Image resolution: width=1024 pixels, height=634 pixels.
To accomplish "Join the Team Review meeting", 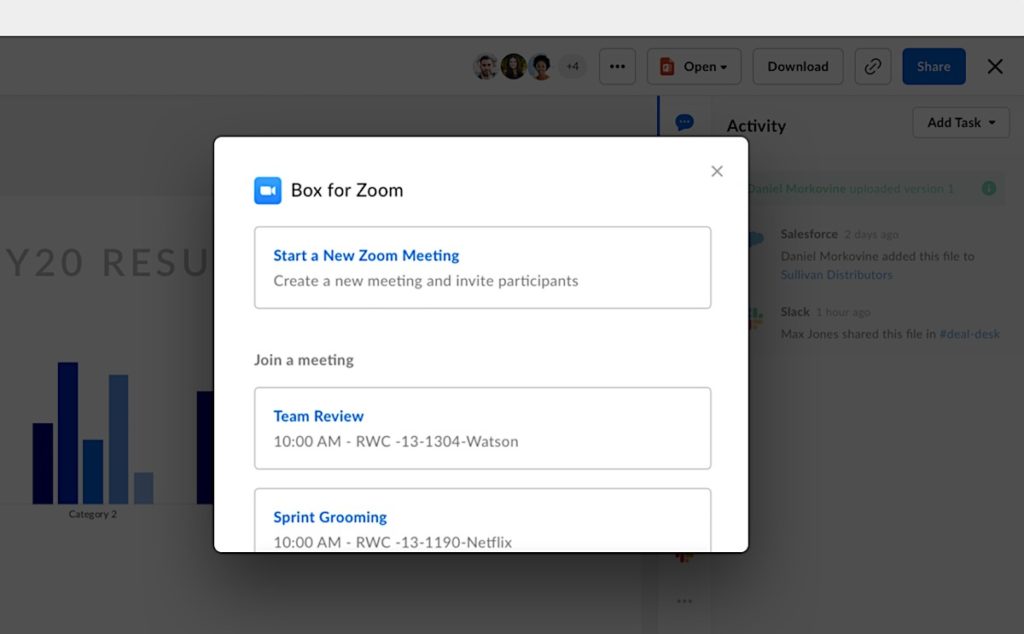I will (x=483, y=428).
